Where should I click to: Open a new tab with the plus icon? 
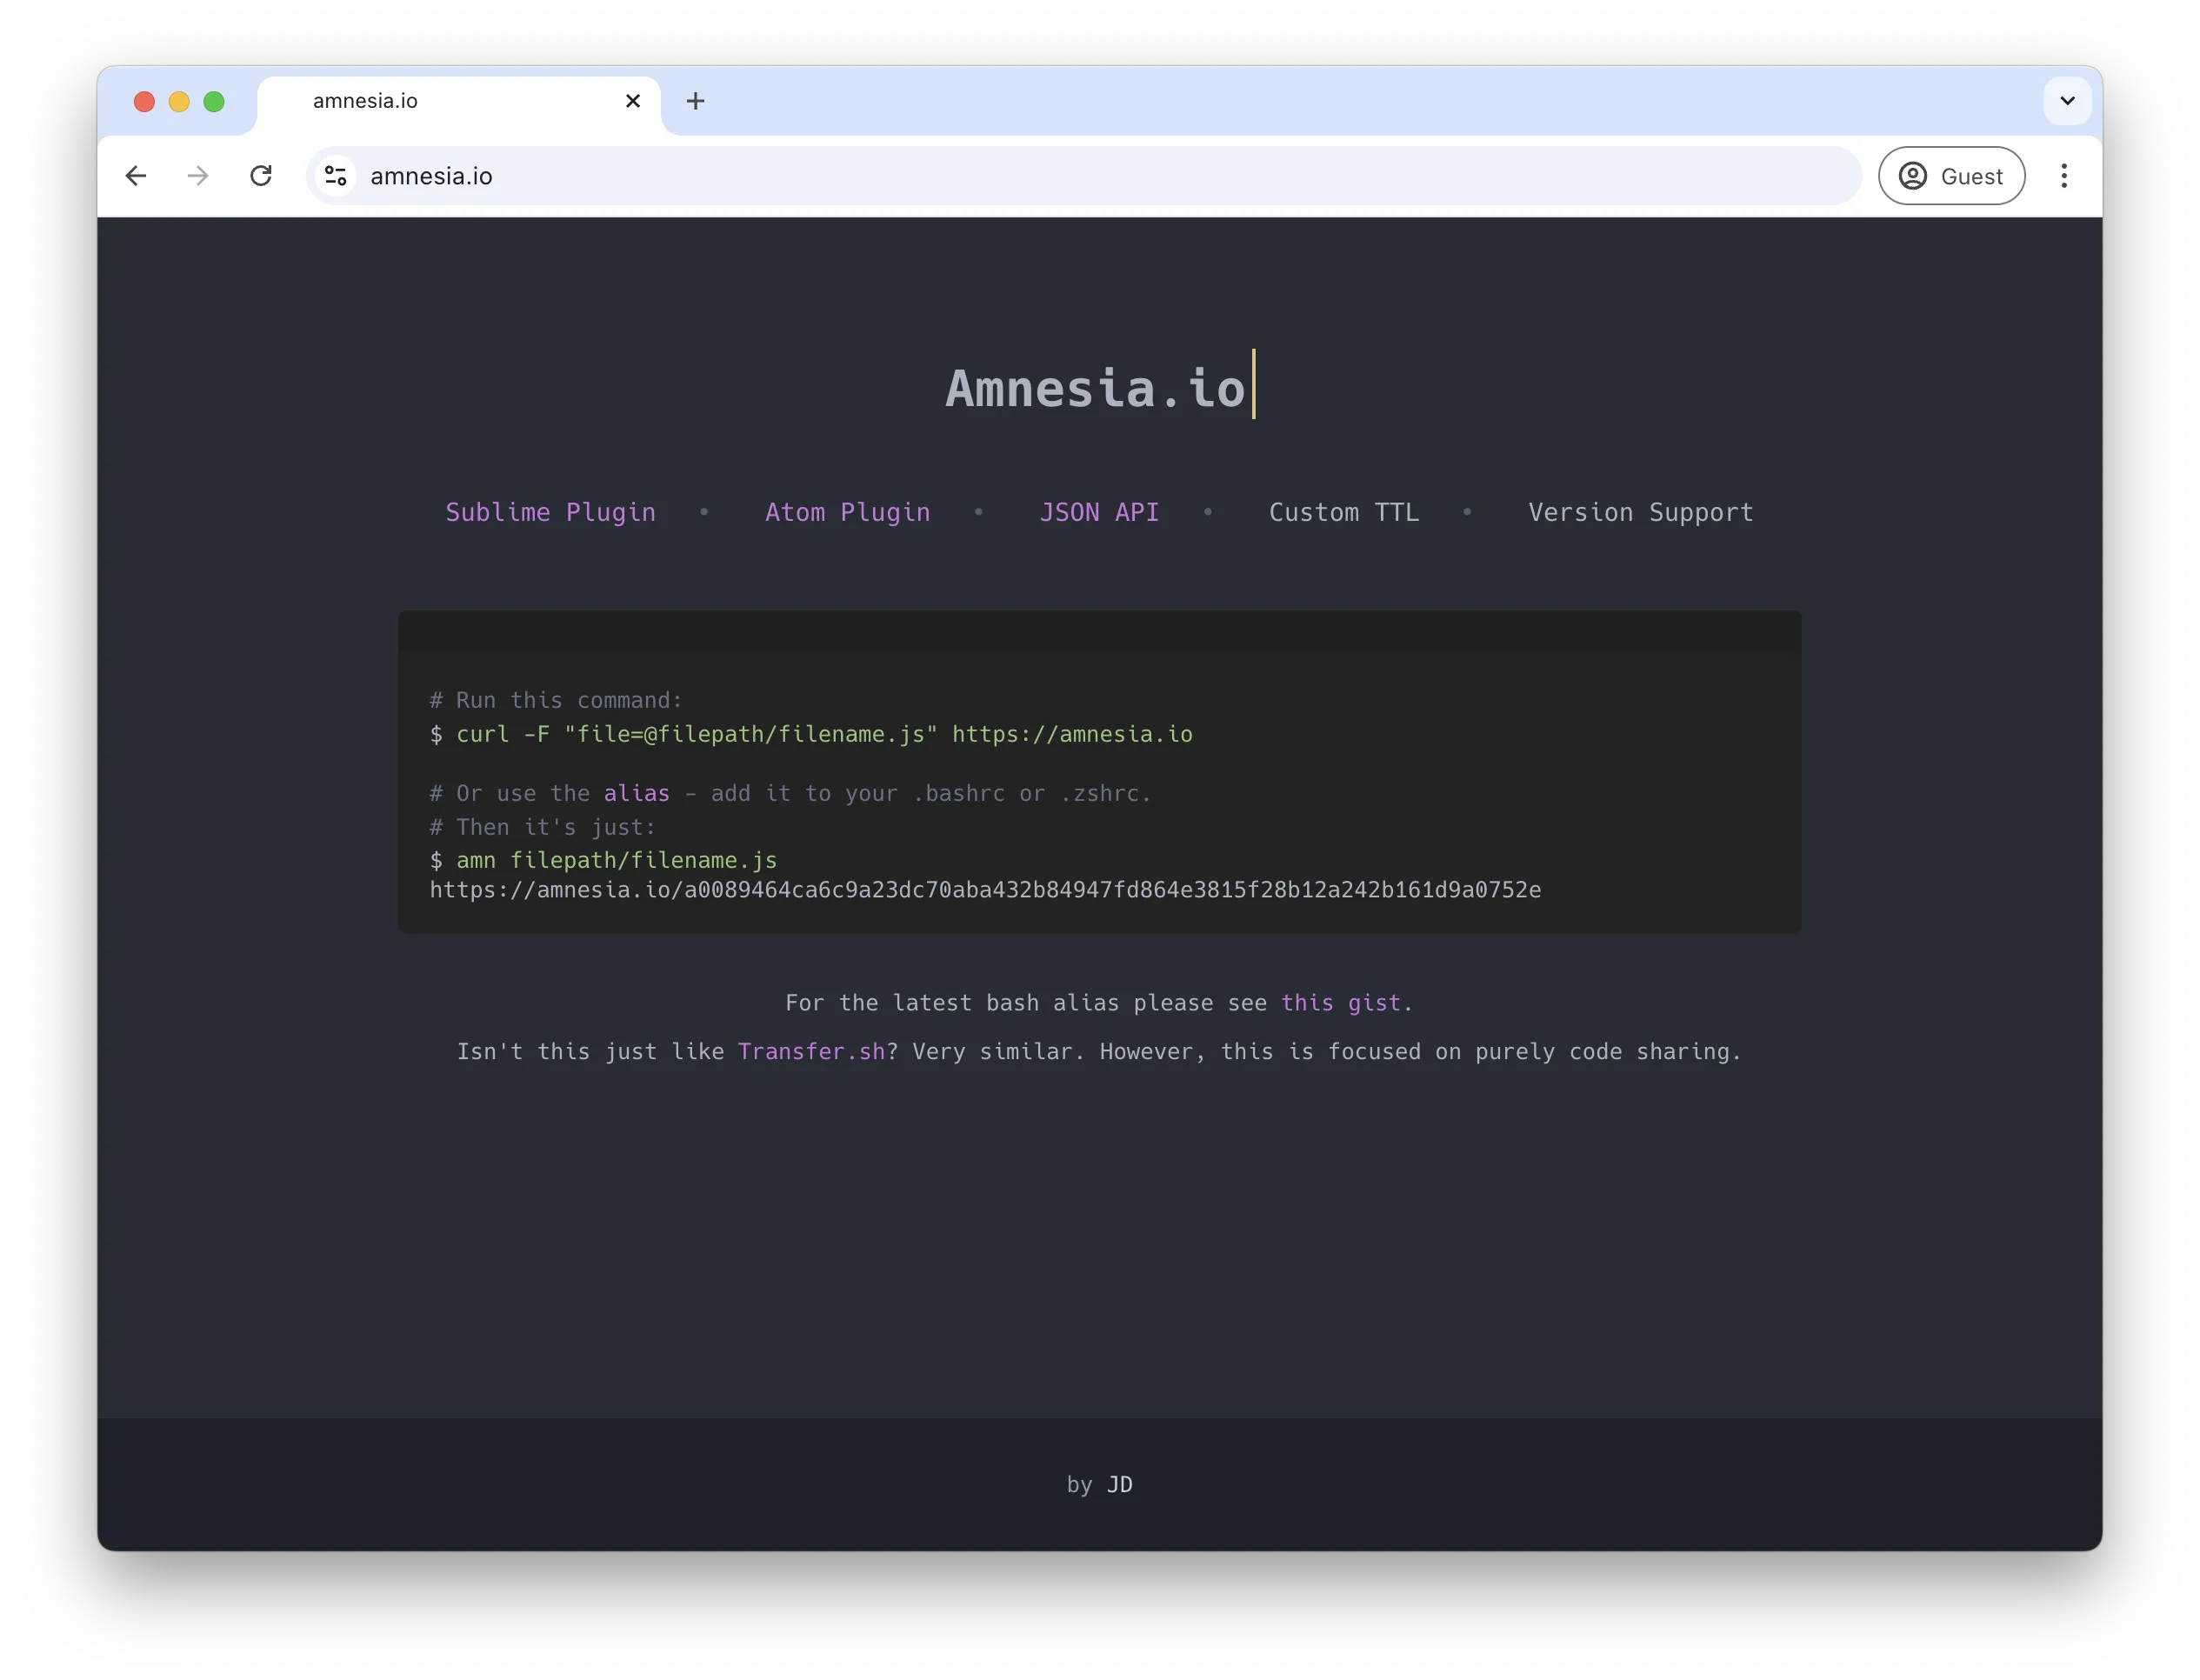click(696, 101)
